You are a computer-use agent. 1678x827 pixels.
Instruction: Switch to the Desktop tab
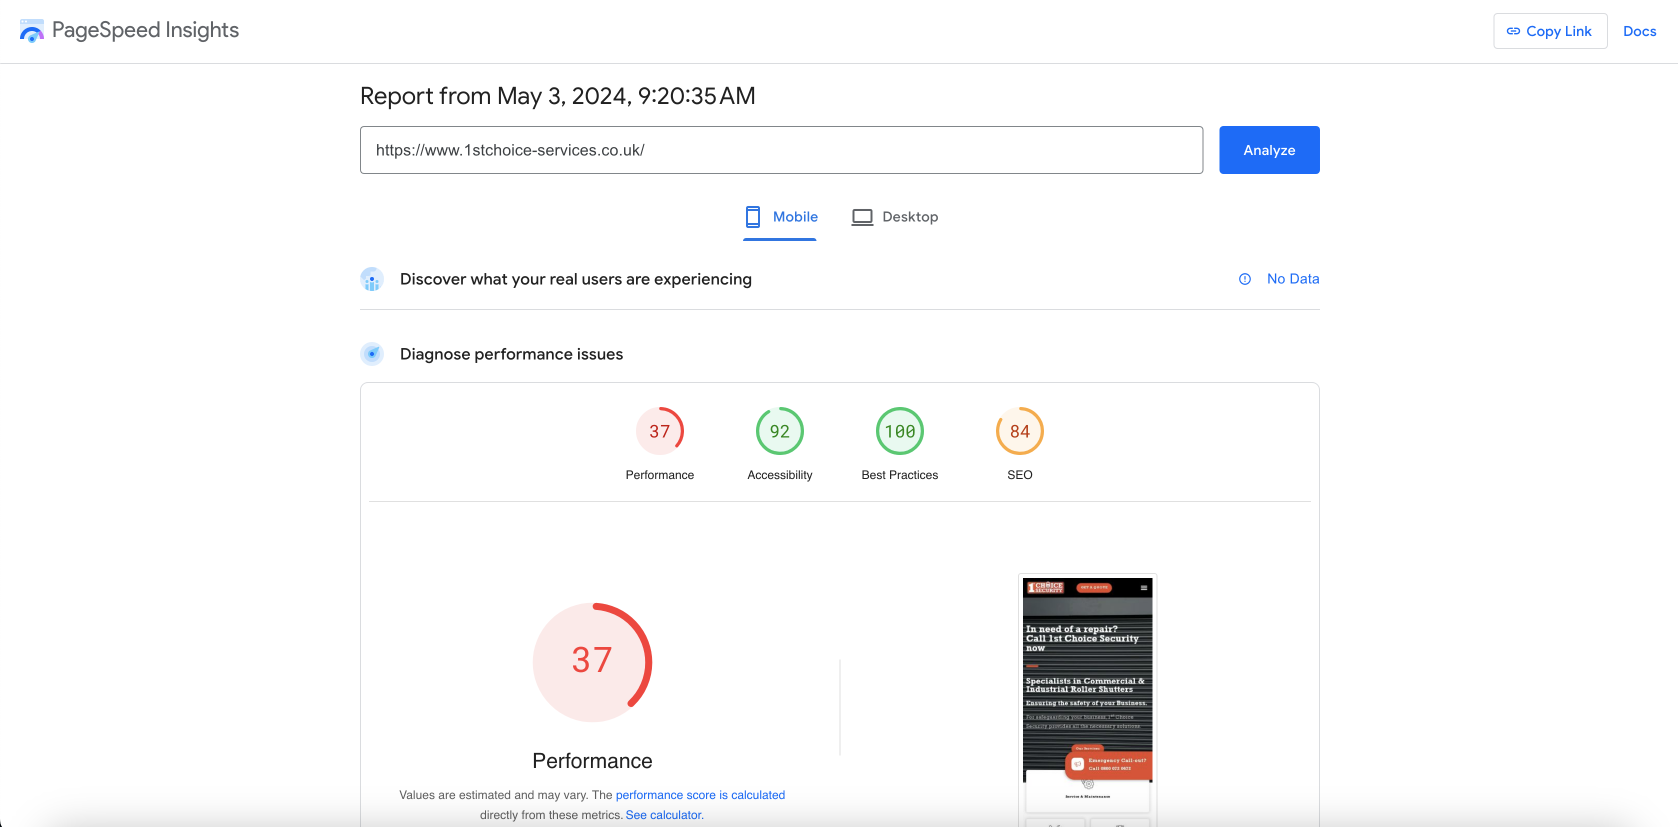pos(895,217)
